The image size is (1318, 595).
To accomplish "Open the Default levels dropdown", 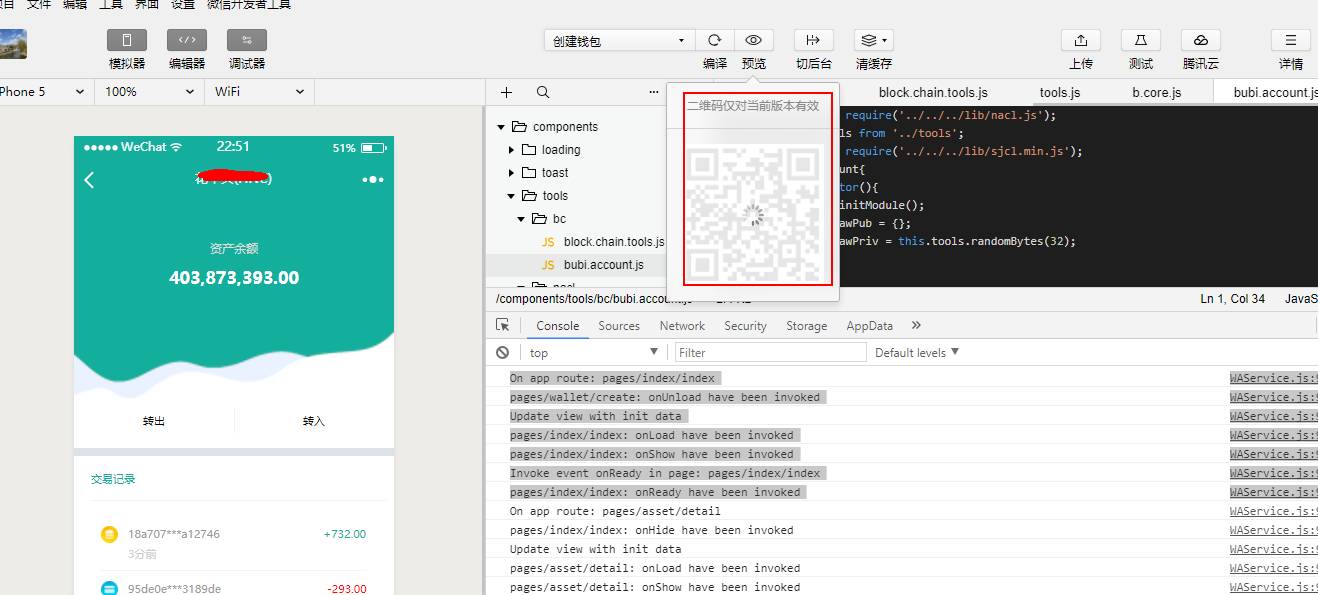I will [x=917, y=353].
